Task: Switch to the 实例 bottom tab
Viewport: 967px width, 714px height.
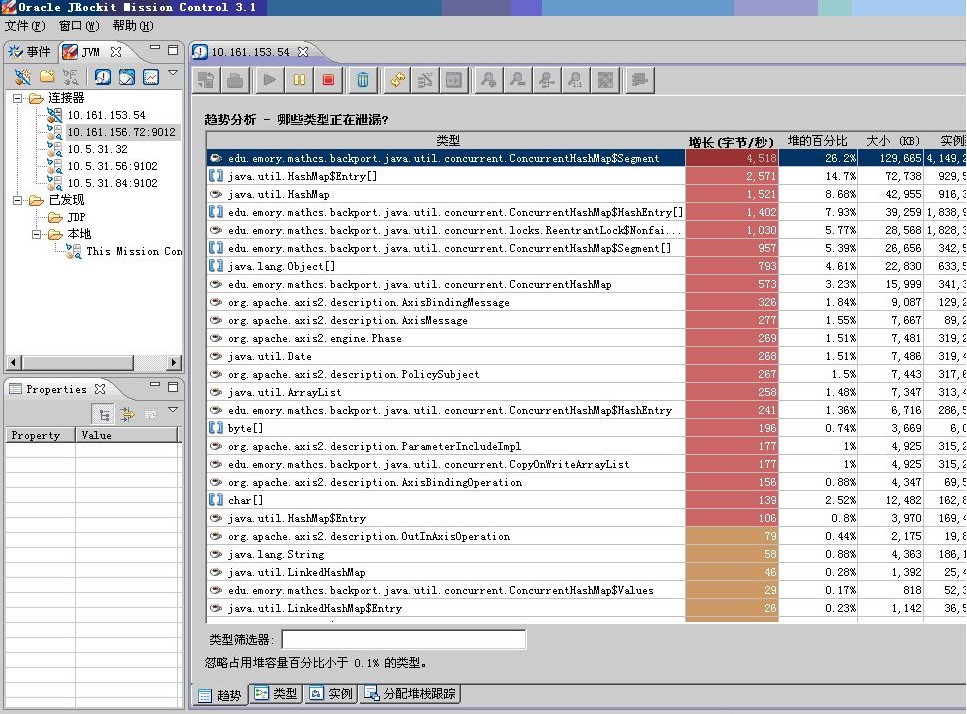Action: [332, 694]
